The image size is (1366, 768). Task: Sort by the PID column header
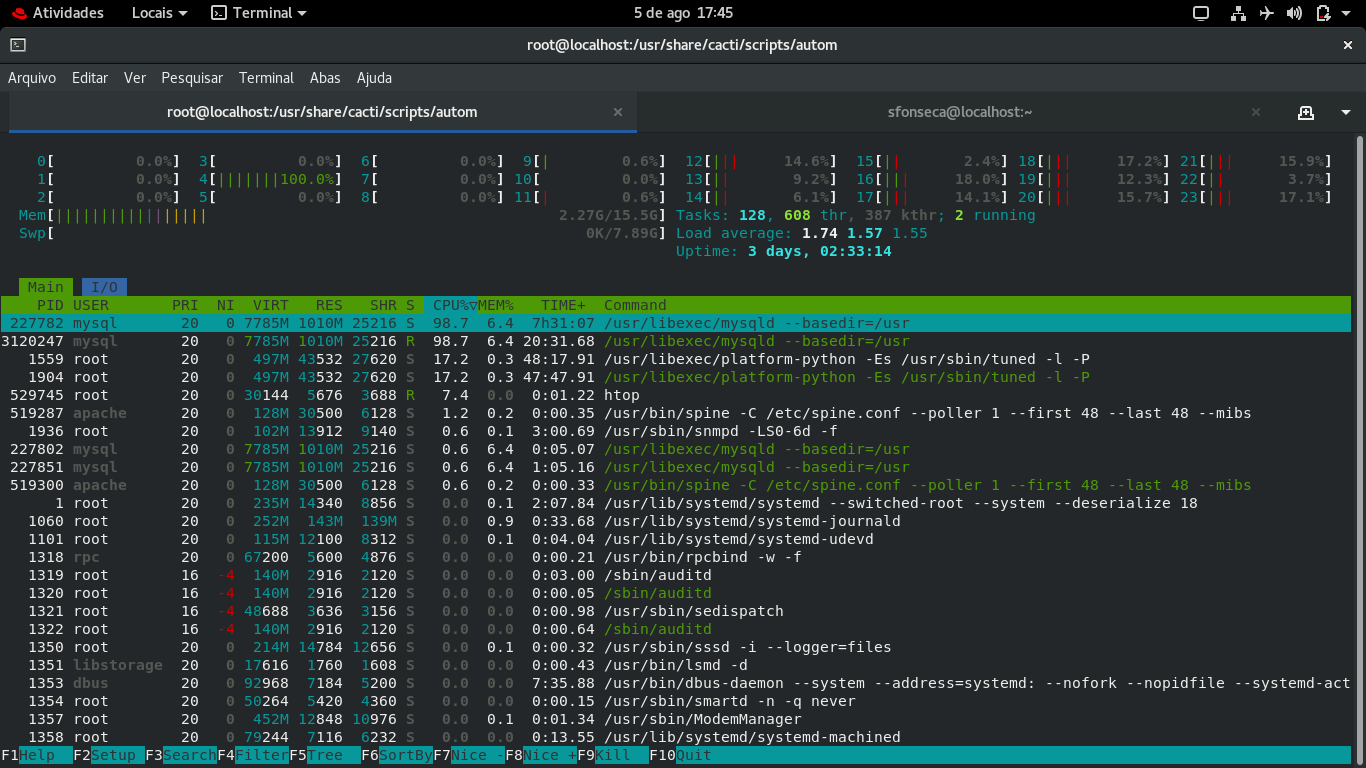click(x=50, y=305)
